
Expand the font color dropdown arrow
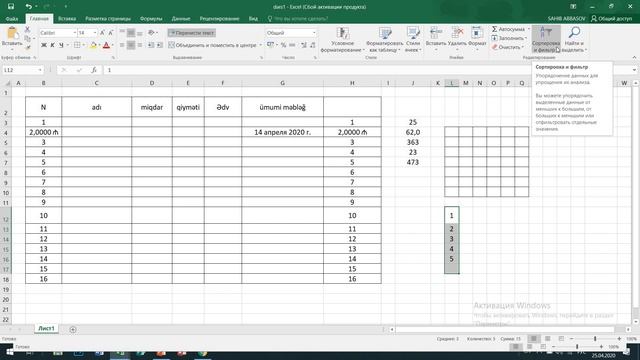coord(112,45)
